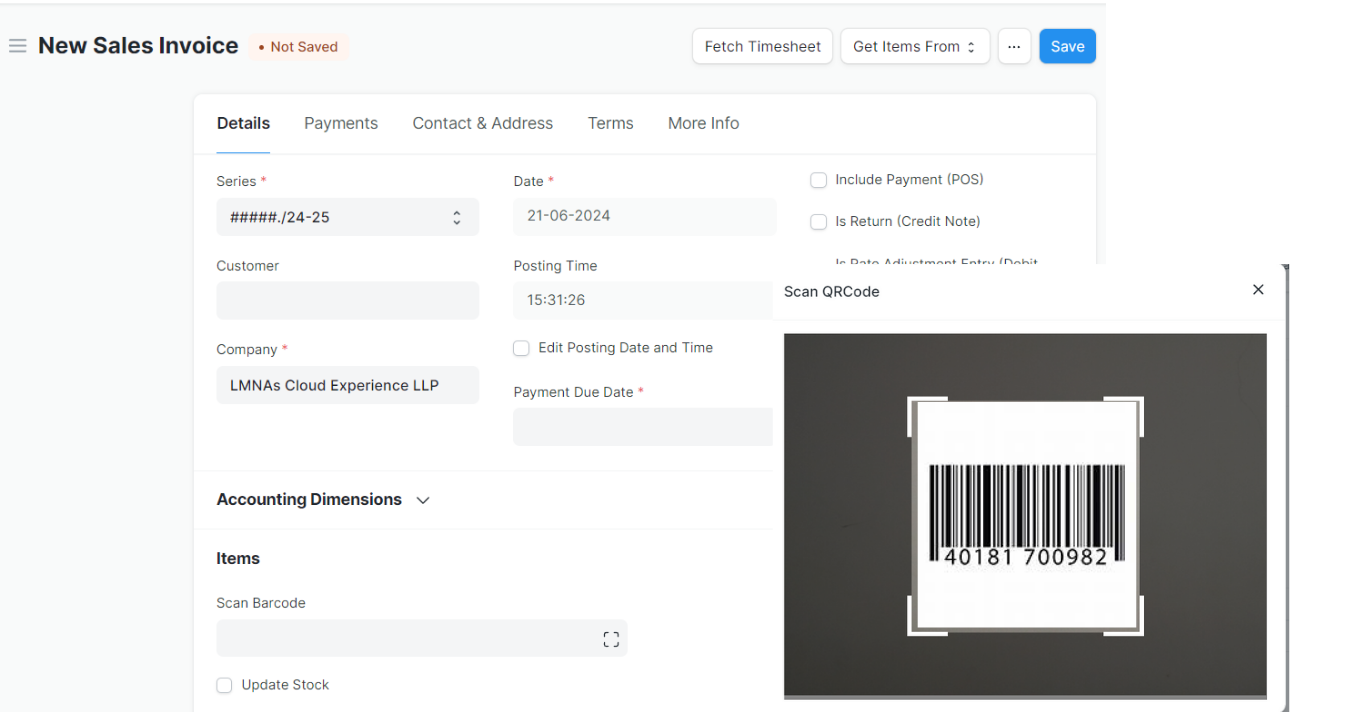
Task: Click the Date field showing 21-06-2024
Action: pos(644,217)
